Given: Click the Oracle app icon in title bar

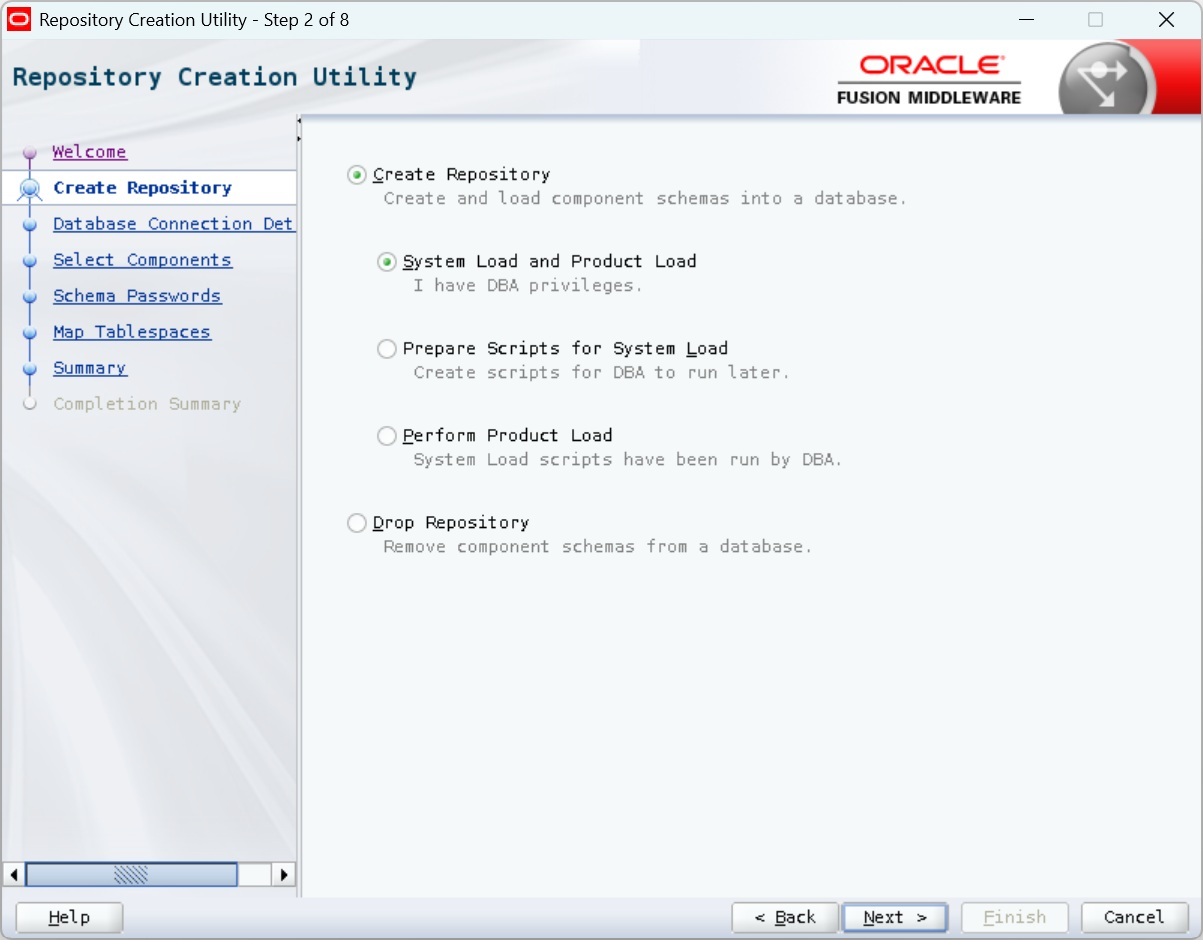Looking at the screenshot, I should click(x=19, y=20).
